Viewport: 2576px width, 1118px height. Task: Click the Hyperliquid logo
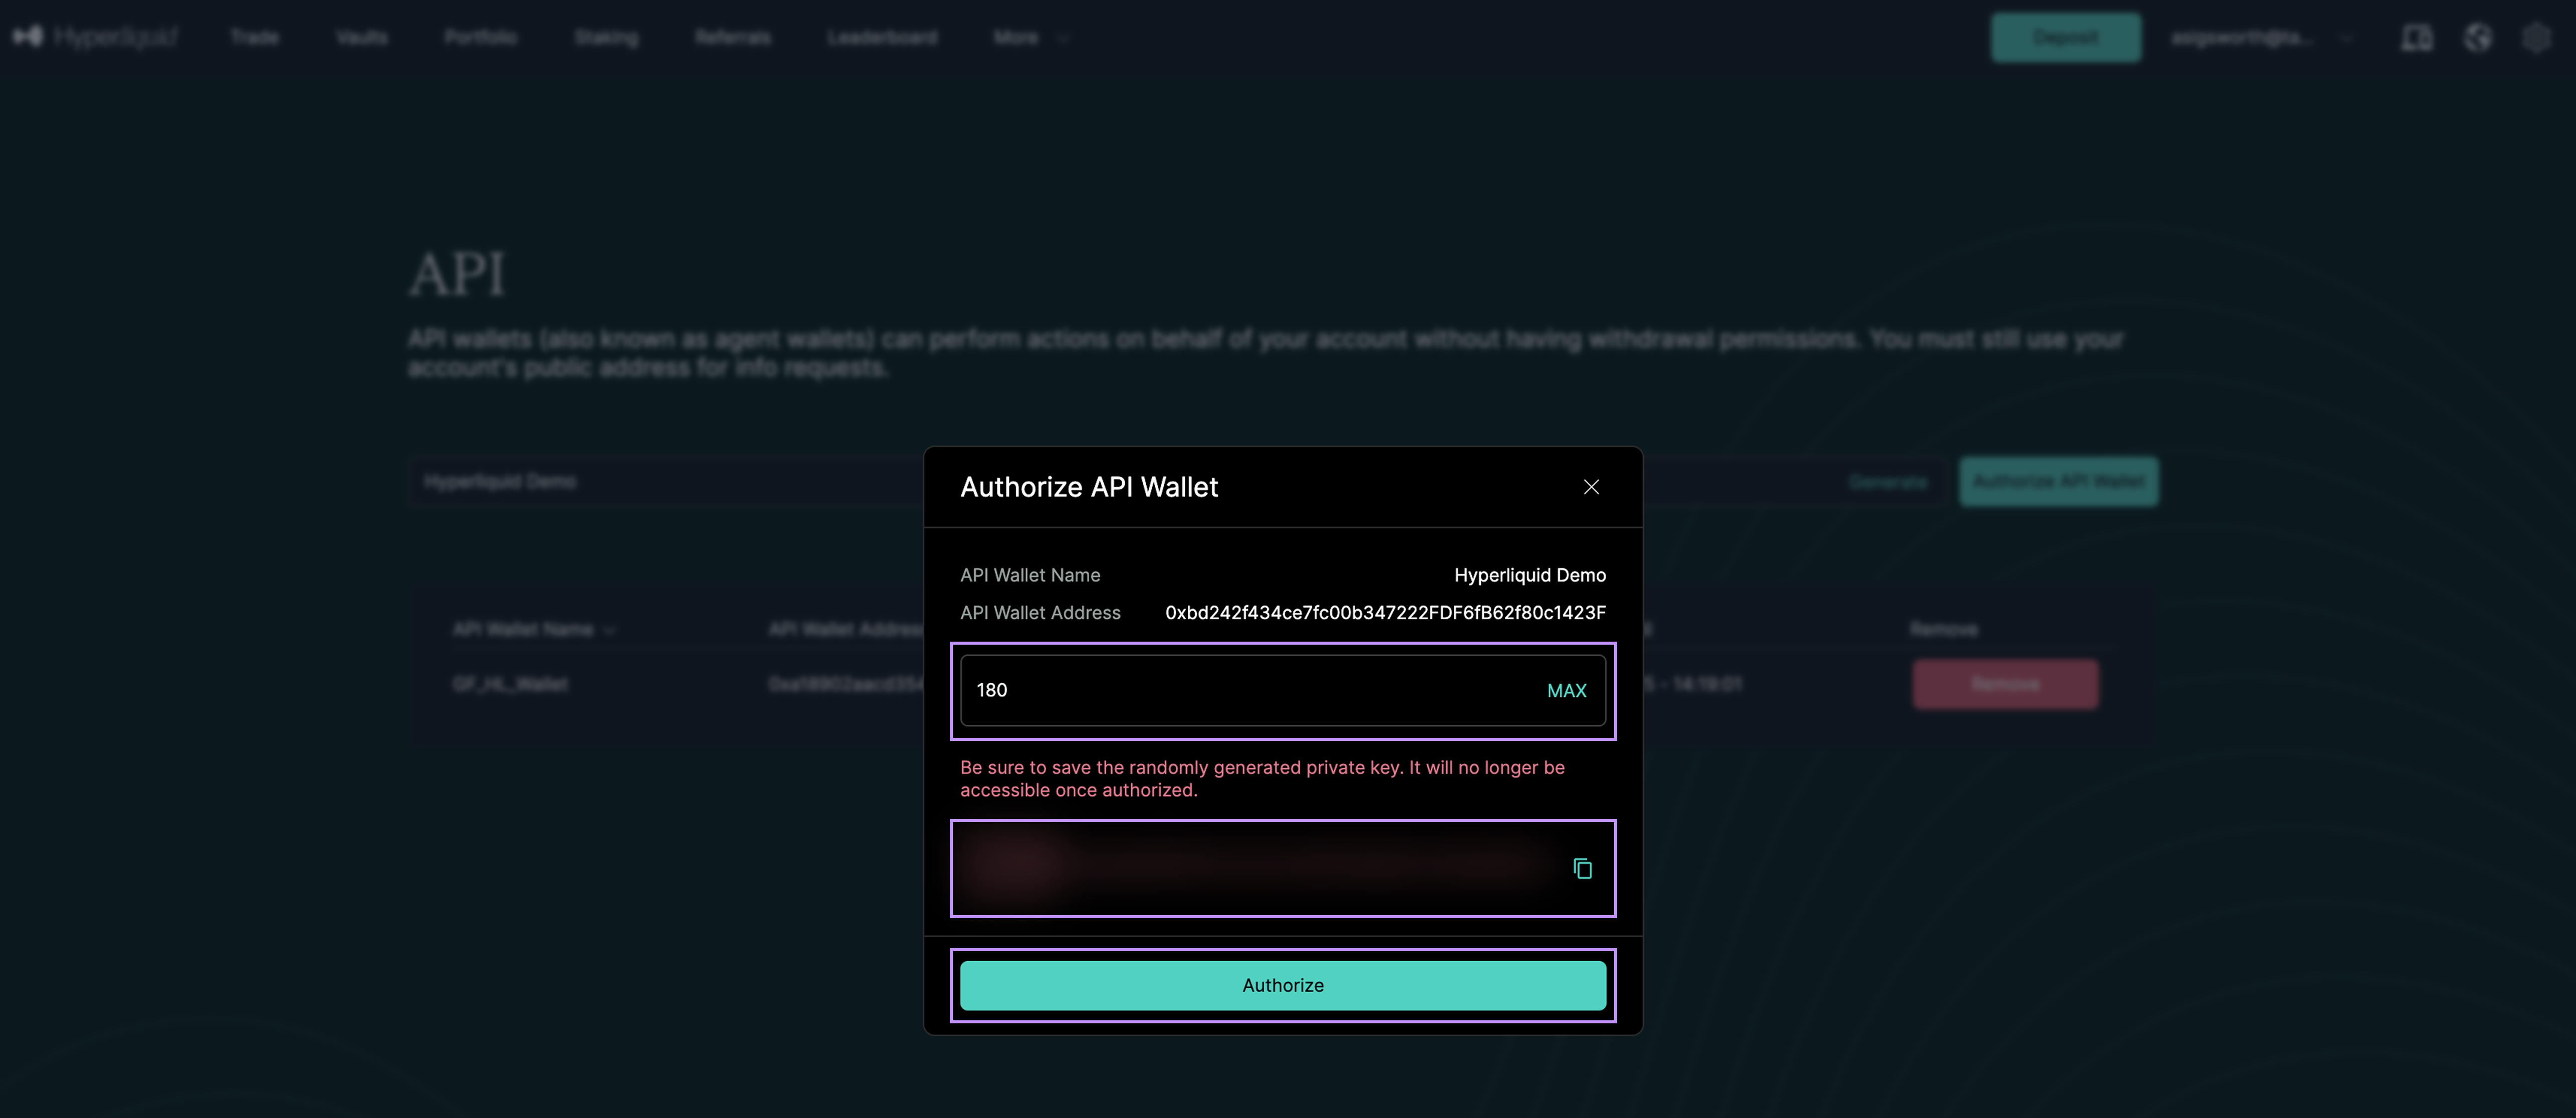click(x=96, y=37)
